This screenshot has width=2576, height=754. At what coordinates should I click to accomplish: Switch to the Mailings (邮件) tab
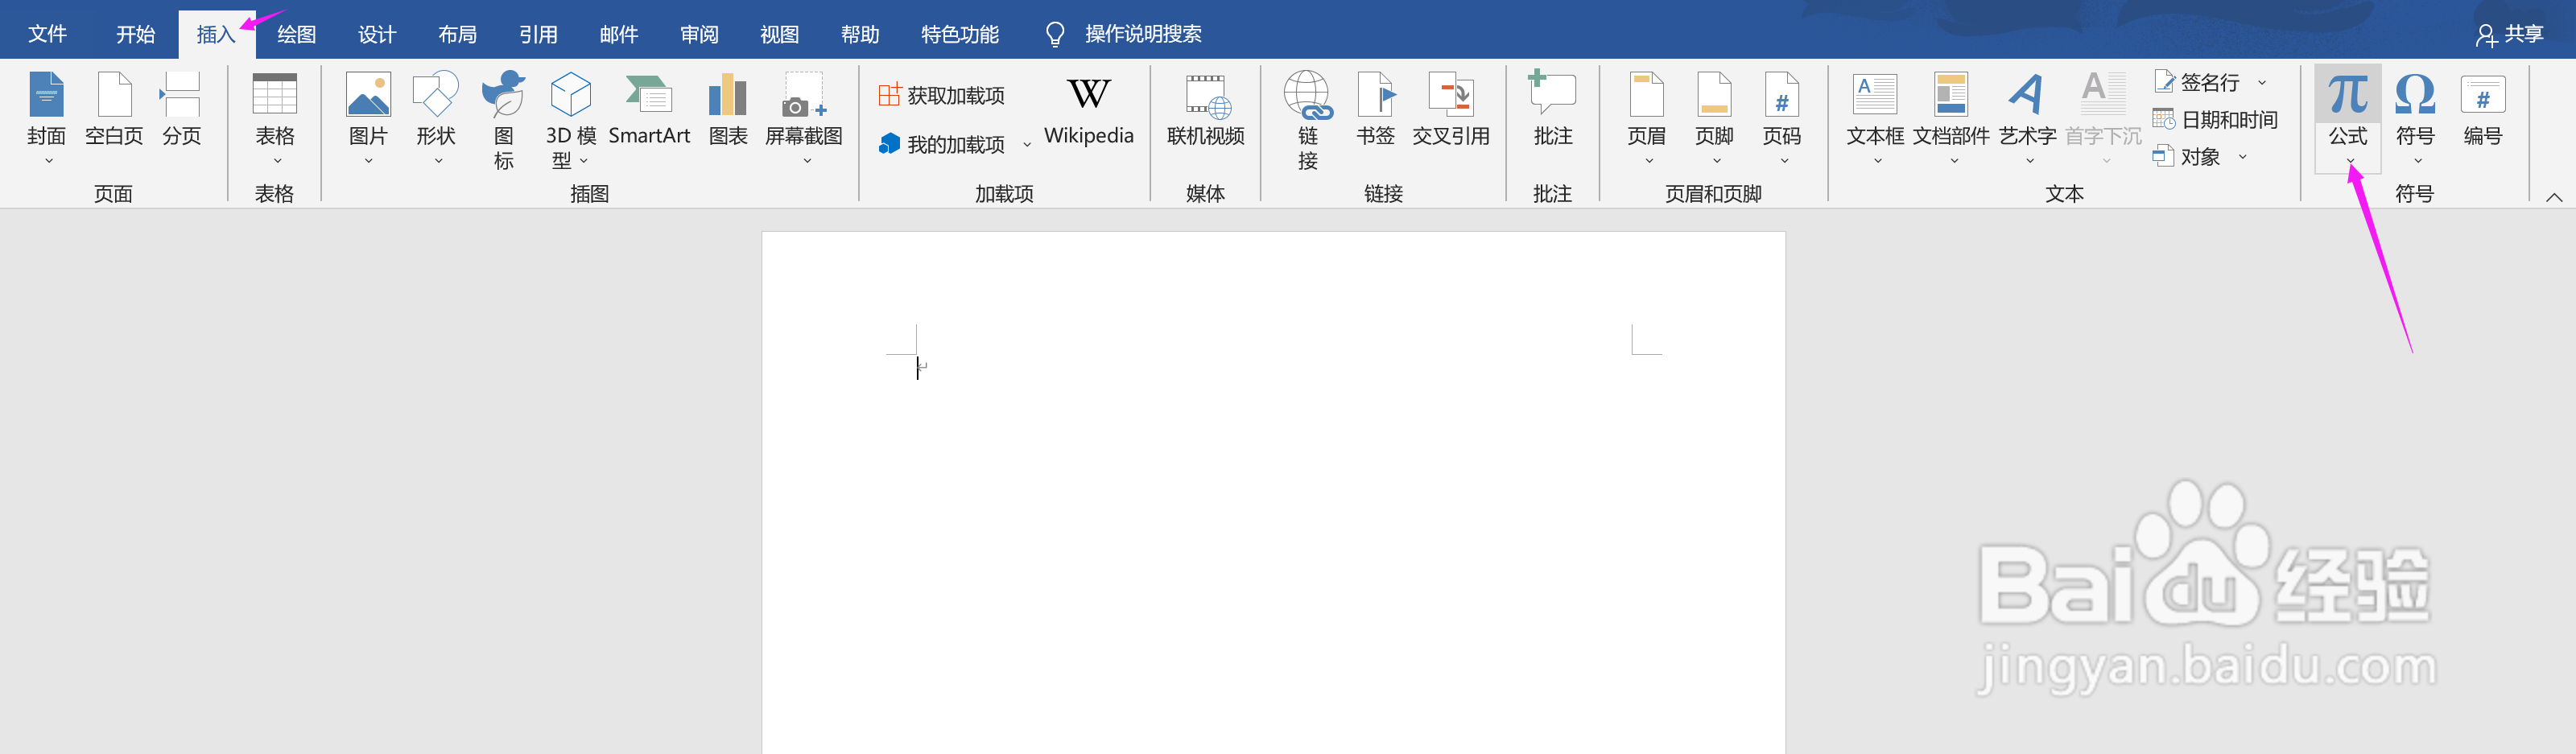click(x=619, y=34)
